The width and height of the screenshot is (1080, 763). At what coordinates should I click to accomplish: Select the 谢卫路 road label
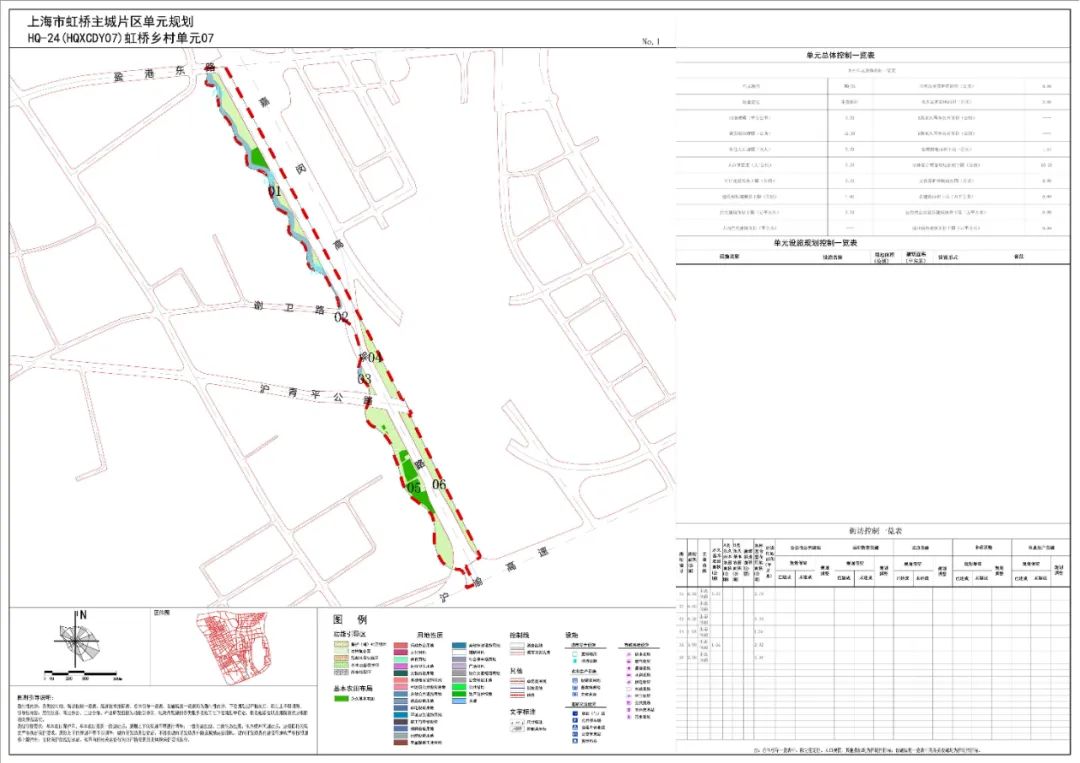click(x=289, y=307)
